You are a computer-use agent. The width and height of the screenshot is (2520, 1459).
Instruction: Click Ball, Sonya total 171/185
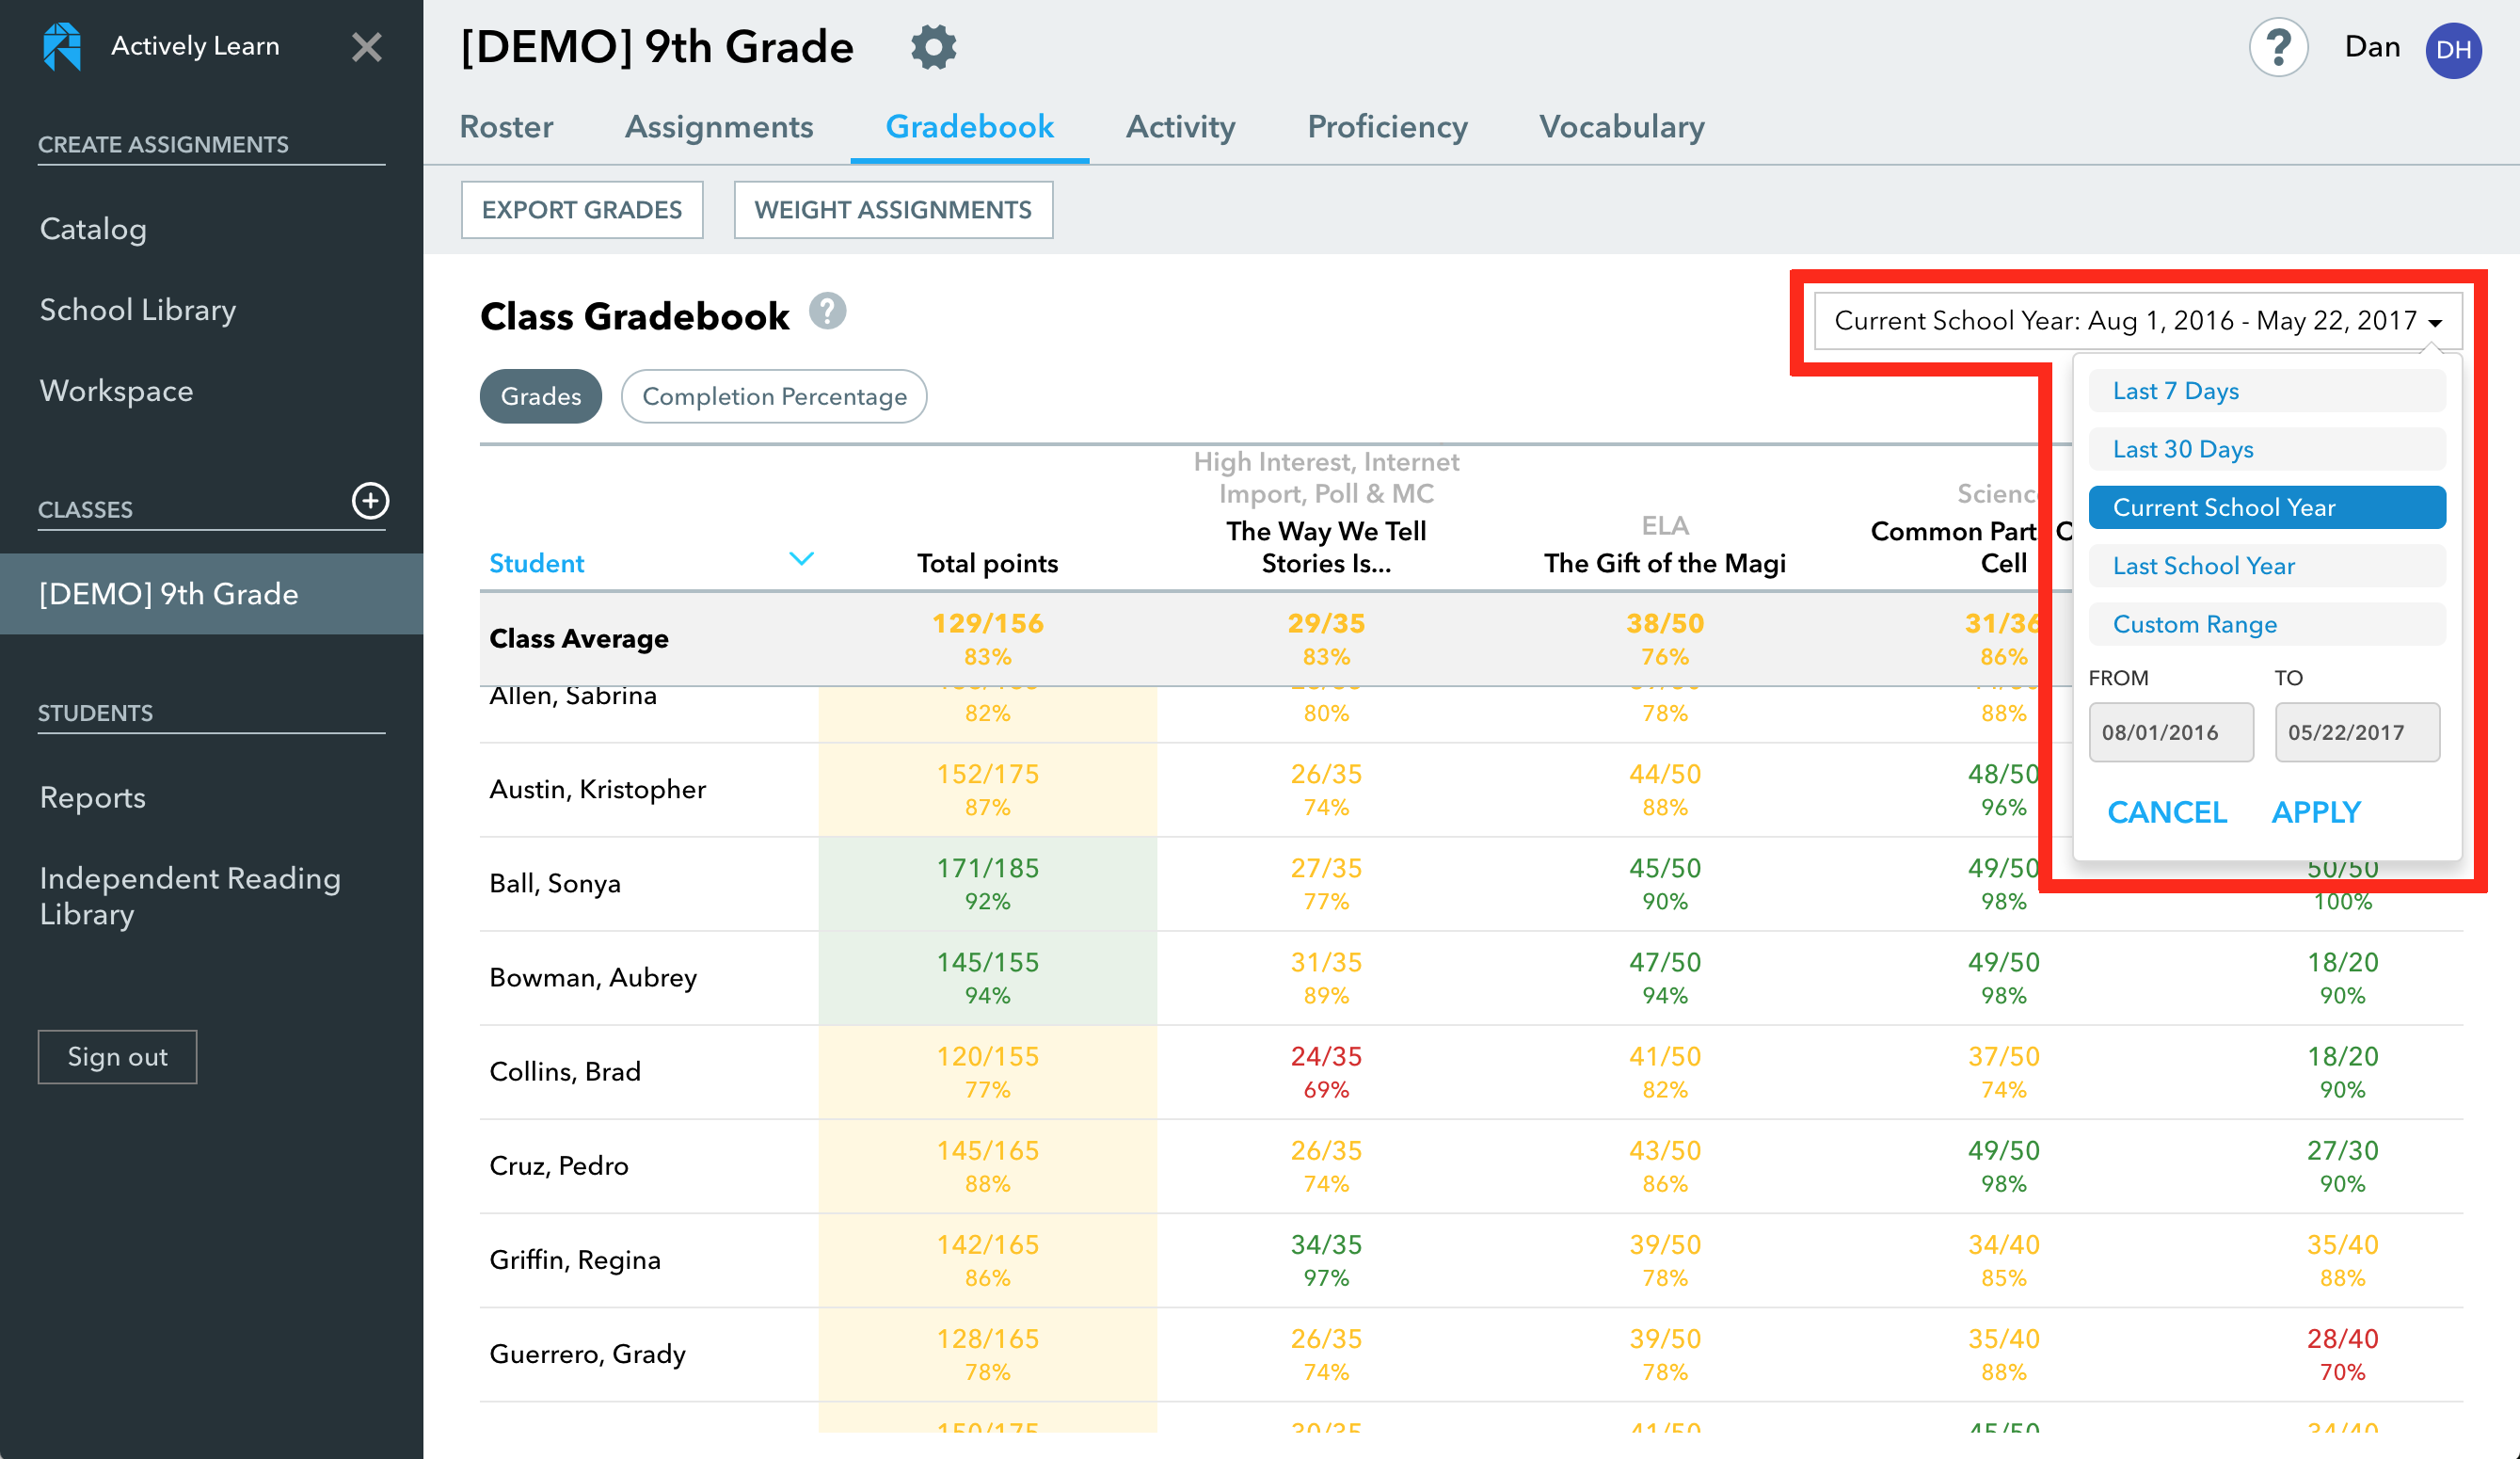[x=987, y=868]
